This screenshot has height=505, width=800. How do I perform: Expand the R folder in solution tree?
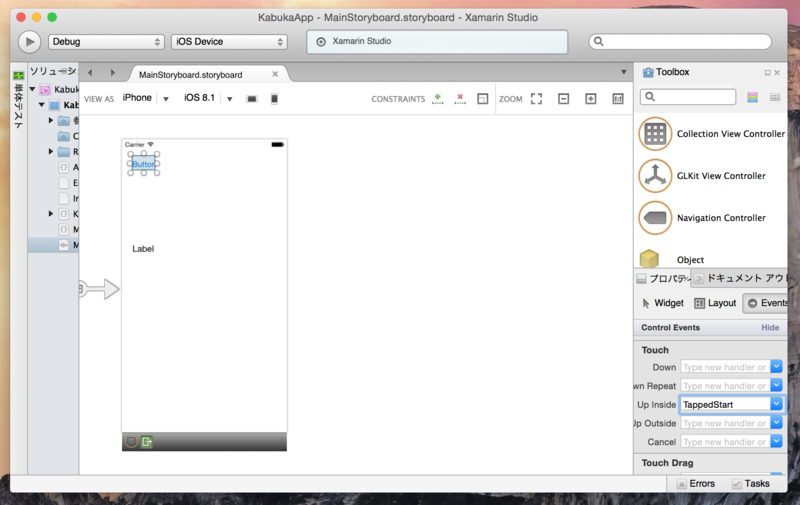point(51,152)
